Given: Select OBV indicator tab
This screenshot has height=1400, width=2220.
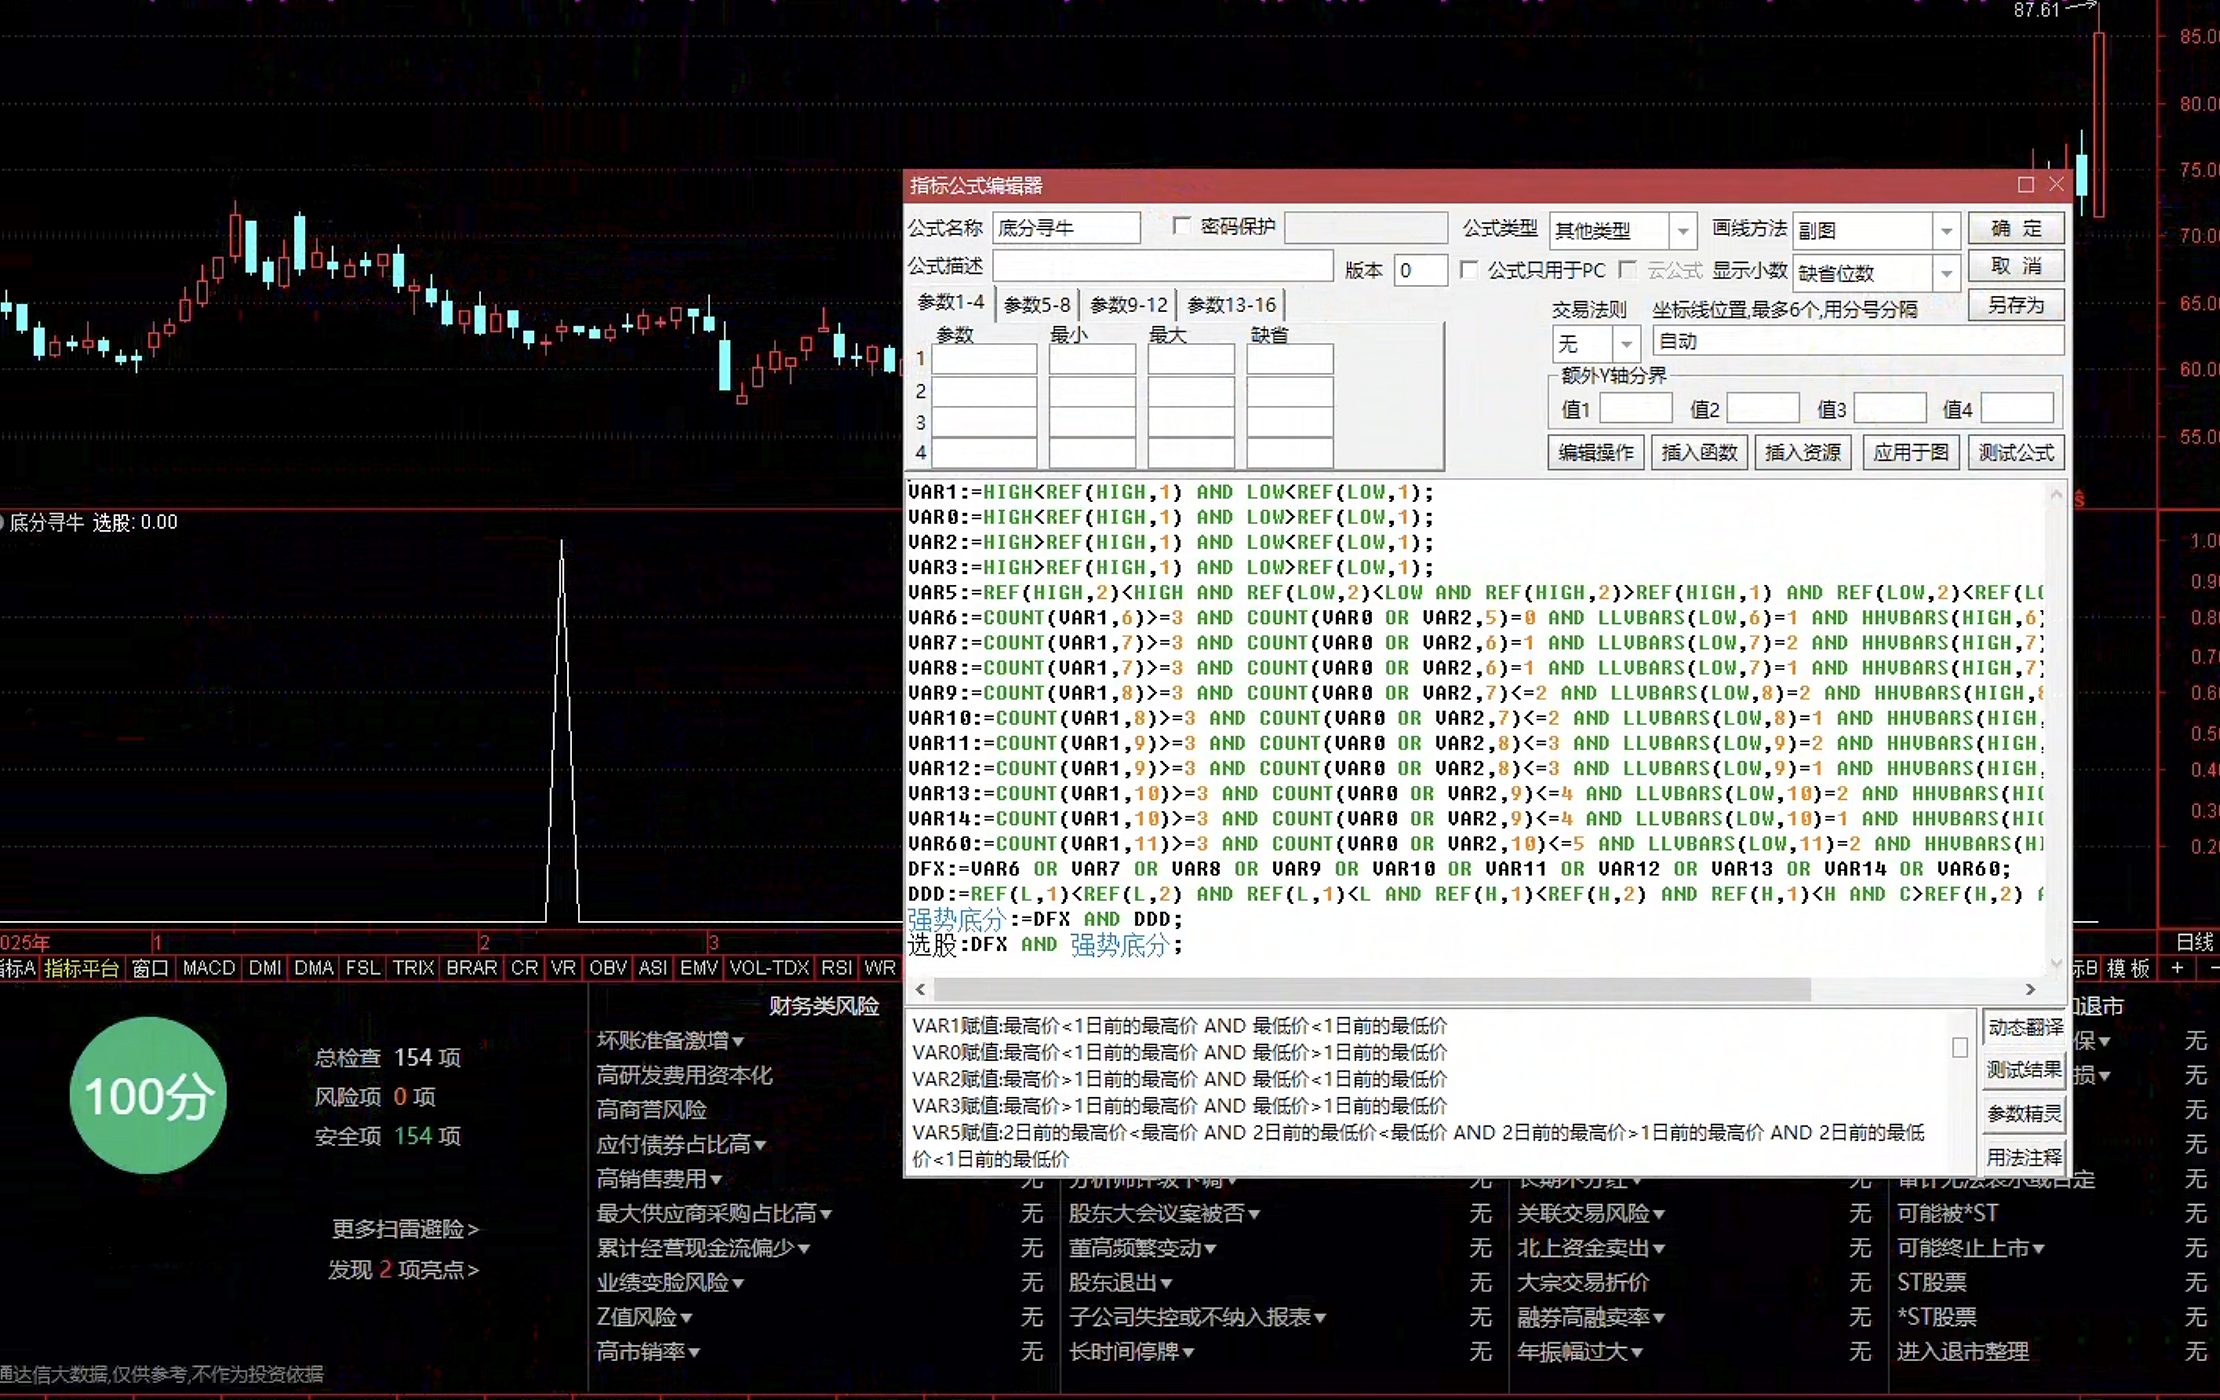Looking at the screenshot, I should [607, 968].
